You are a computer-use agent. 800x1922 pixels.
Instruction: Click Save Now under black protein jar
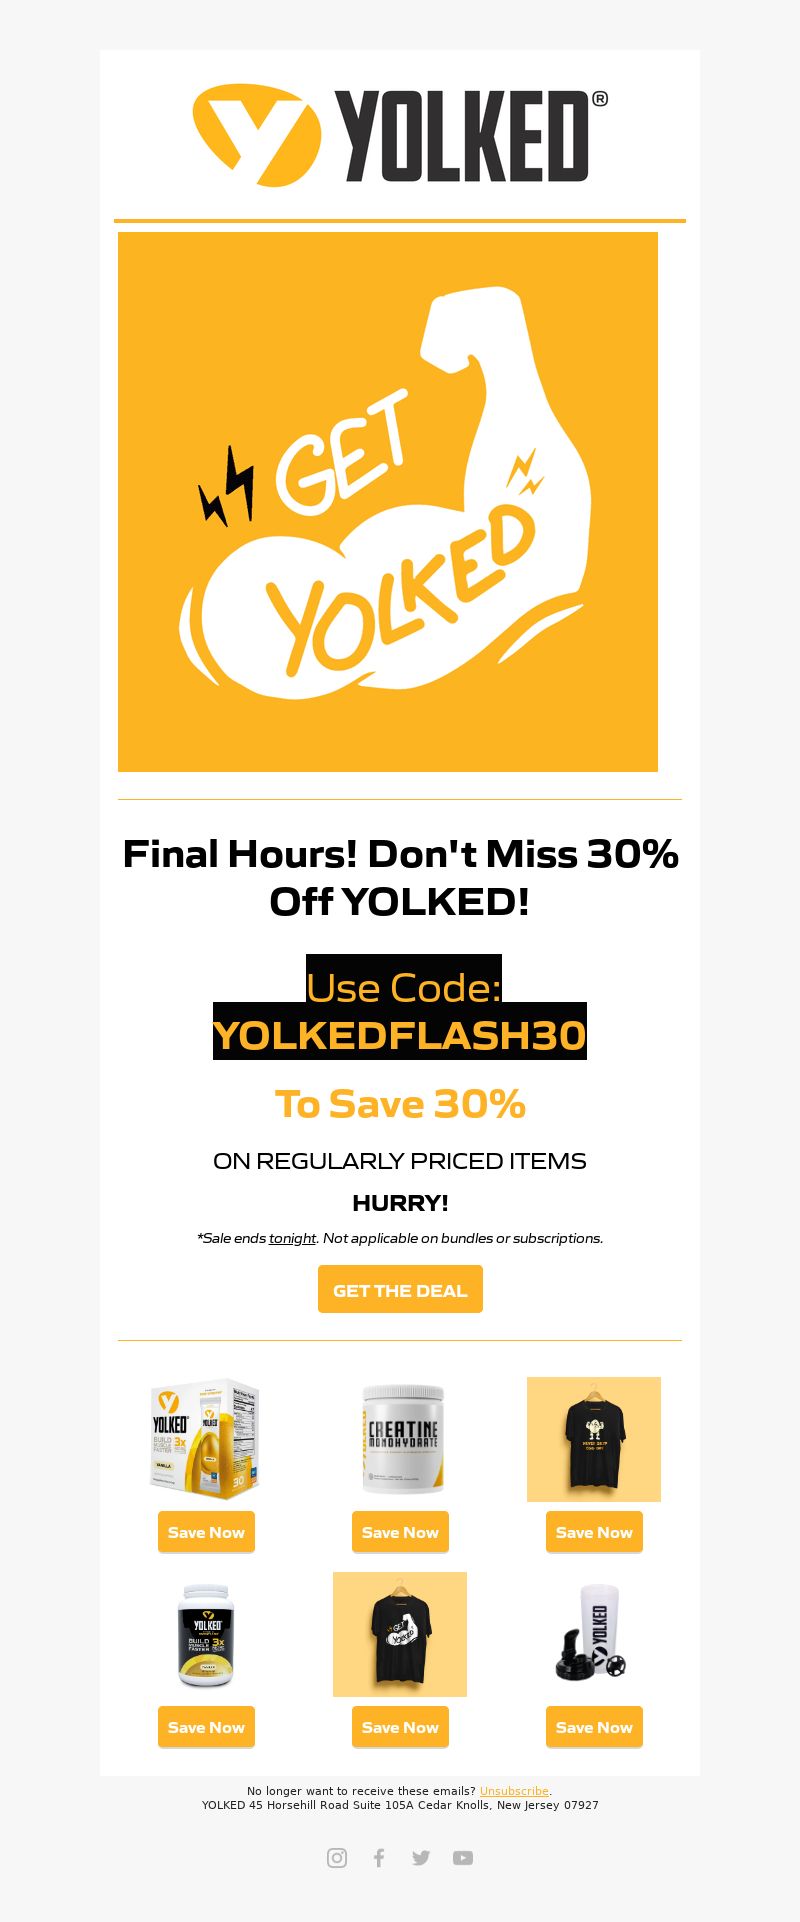pos(206,1727)
